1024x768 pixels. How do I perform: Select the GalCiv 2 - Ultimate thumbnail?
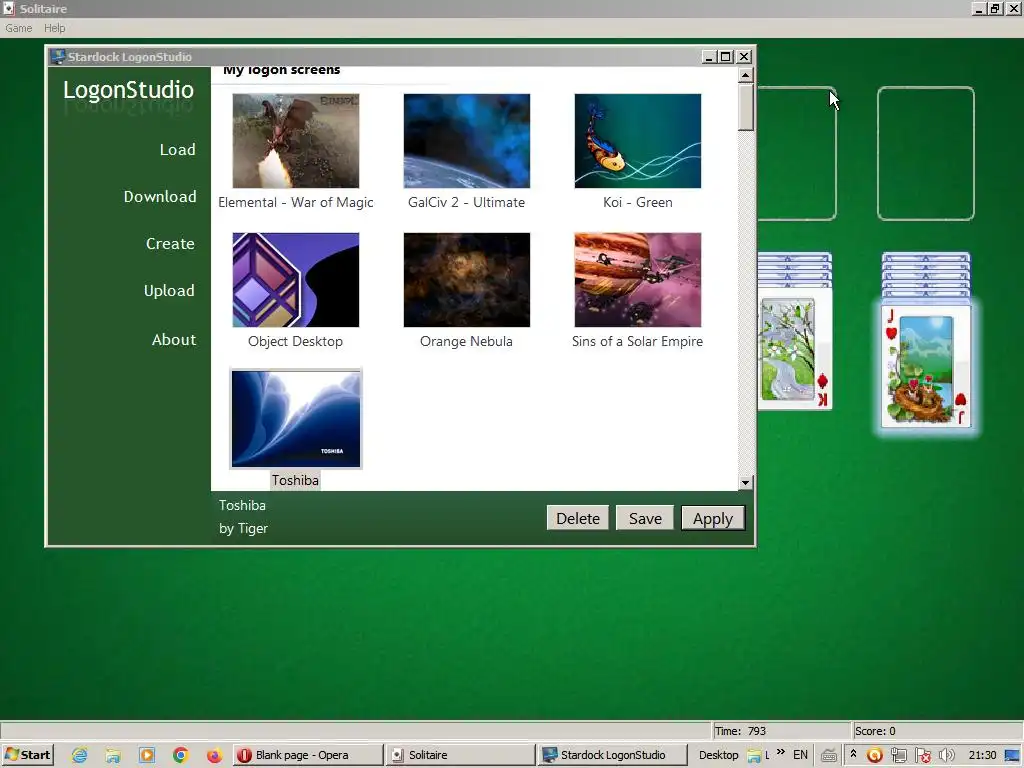coord(467,141)
